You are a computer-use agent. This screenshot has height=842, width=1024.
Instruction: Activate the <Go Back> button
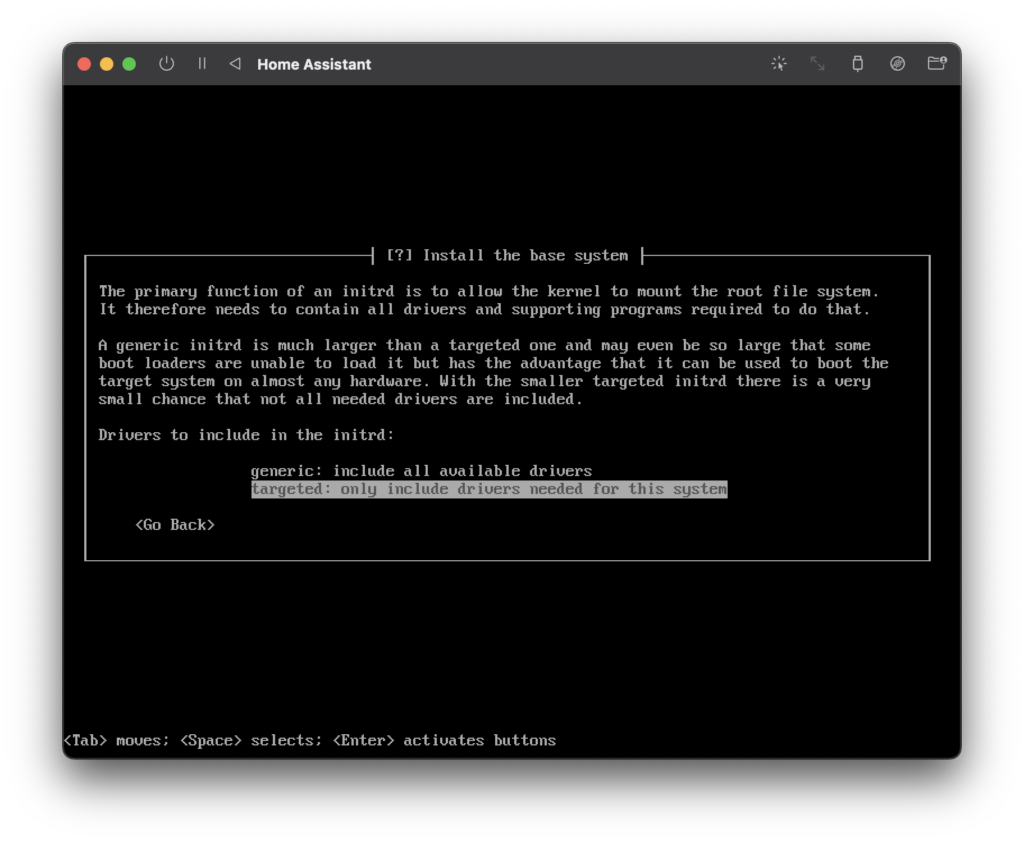coord(175,525)
